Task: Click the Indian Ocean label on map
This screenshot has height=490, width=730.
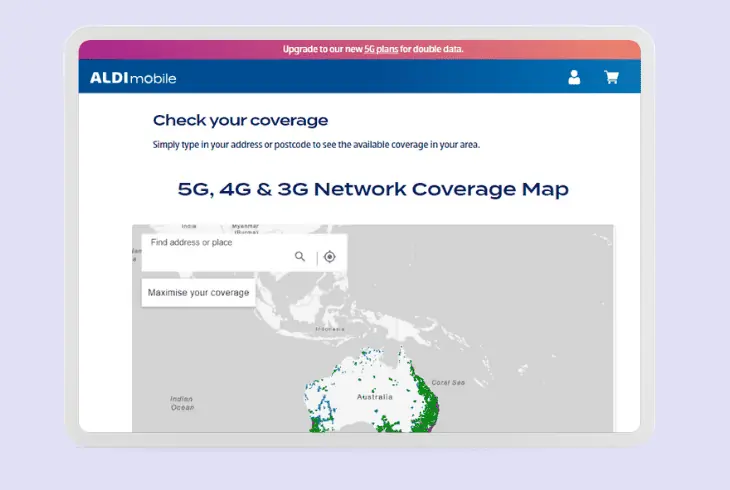Action: pos(182,403)
